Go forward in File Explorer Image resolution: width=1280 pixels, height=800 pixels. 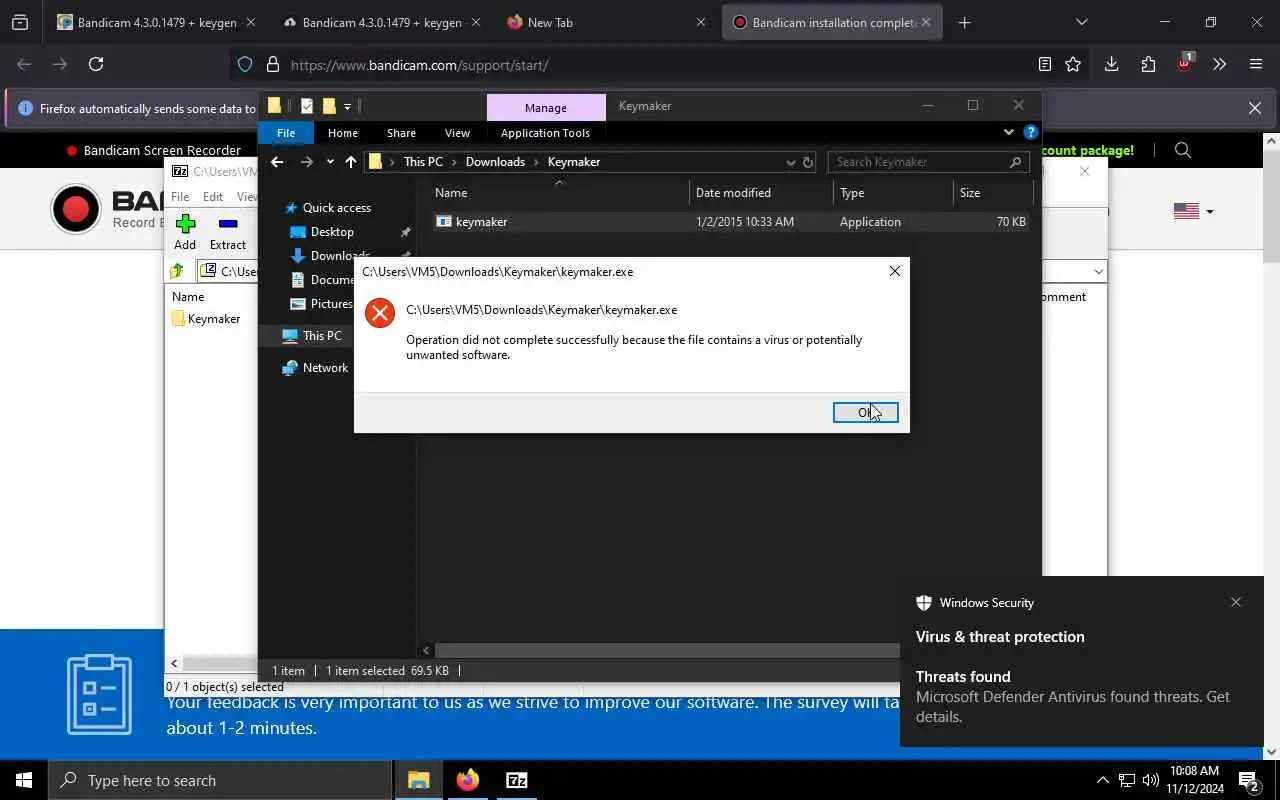pos(307,162)
